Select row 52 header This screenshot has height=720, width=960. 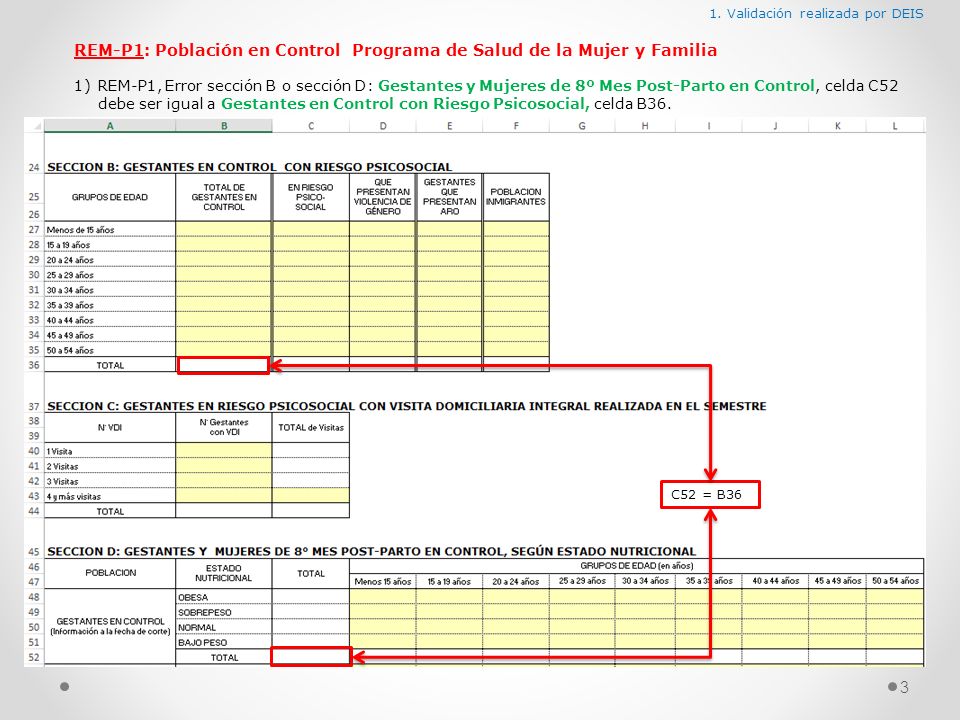[34, 658]
